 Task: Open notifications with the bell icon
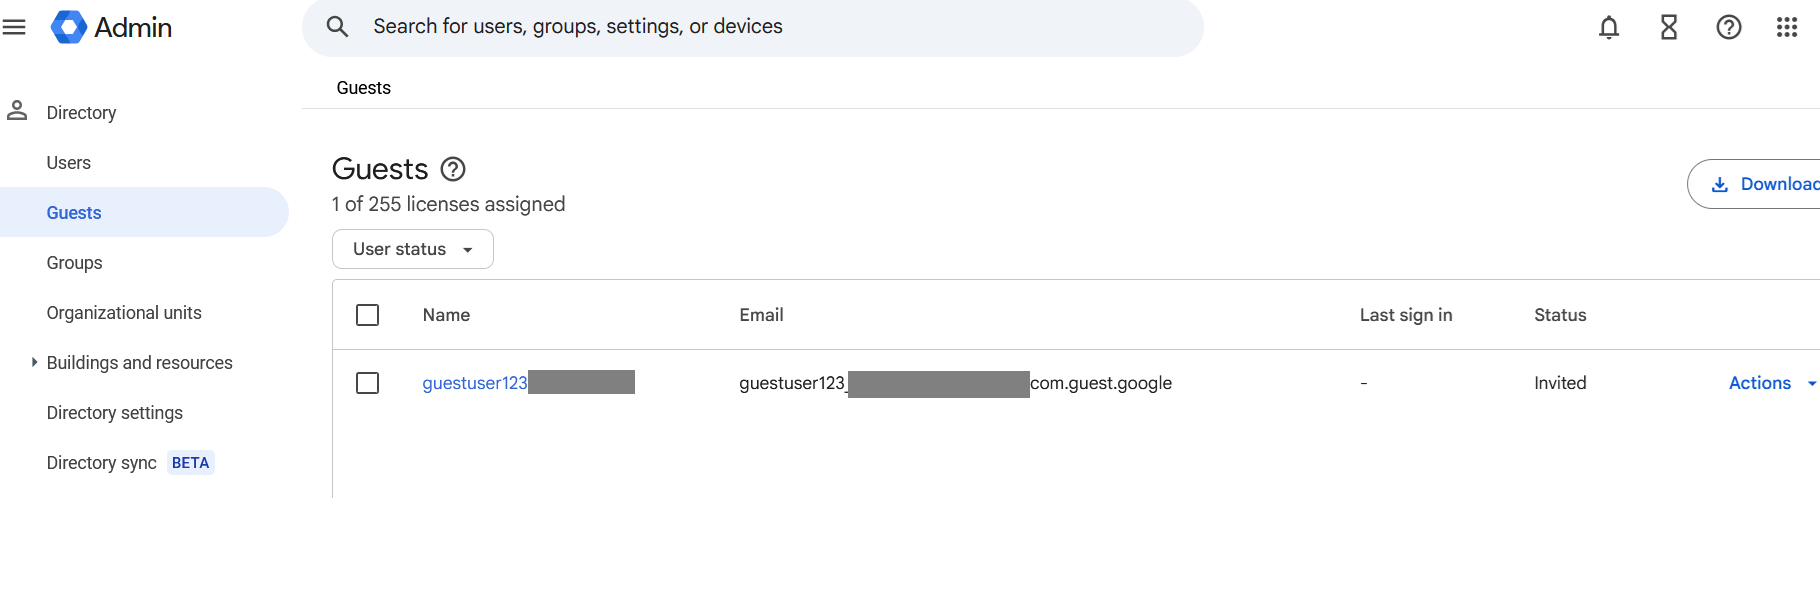point(1608,28)
